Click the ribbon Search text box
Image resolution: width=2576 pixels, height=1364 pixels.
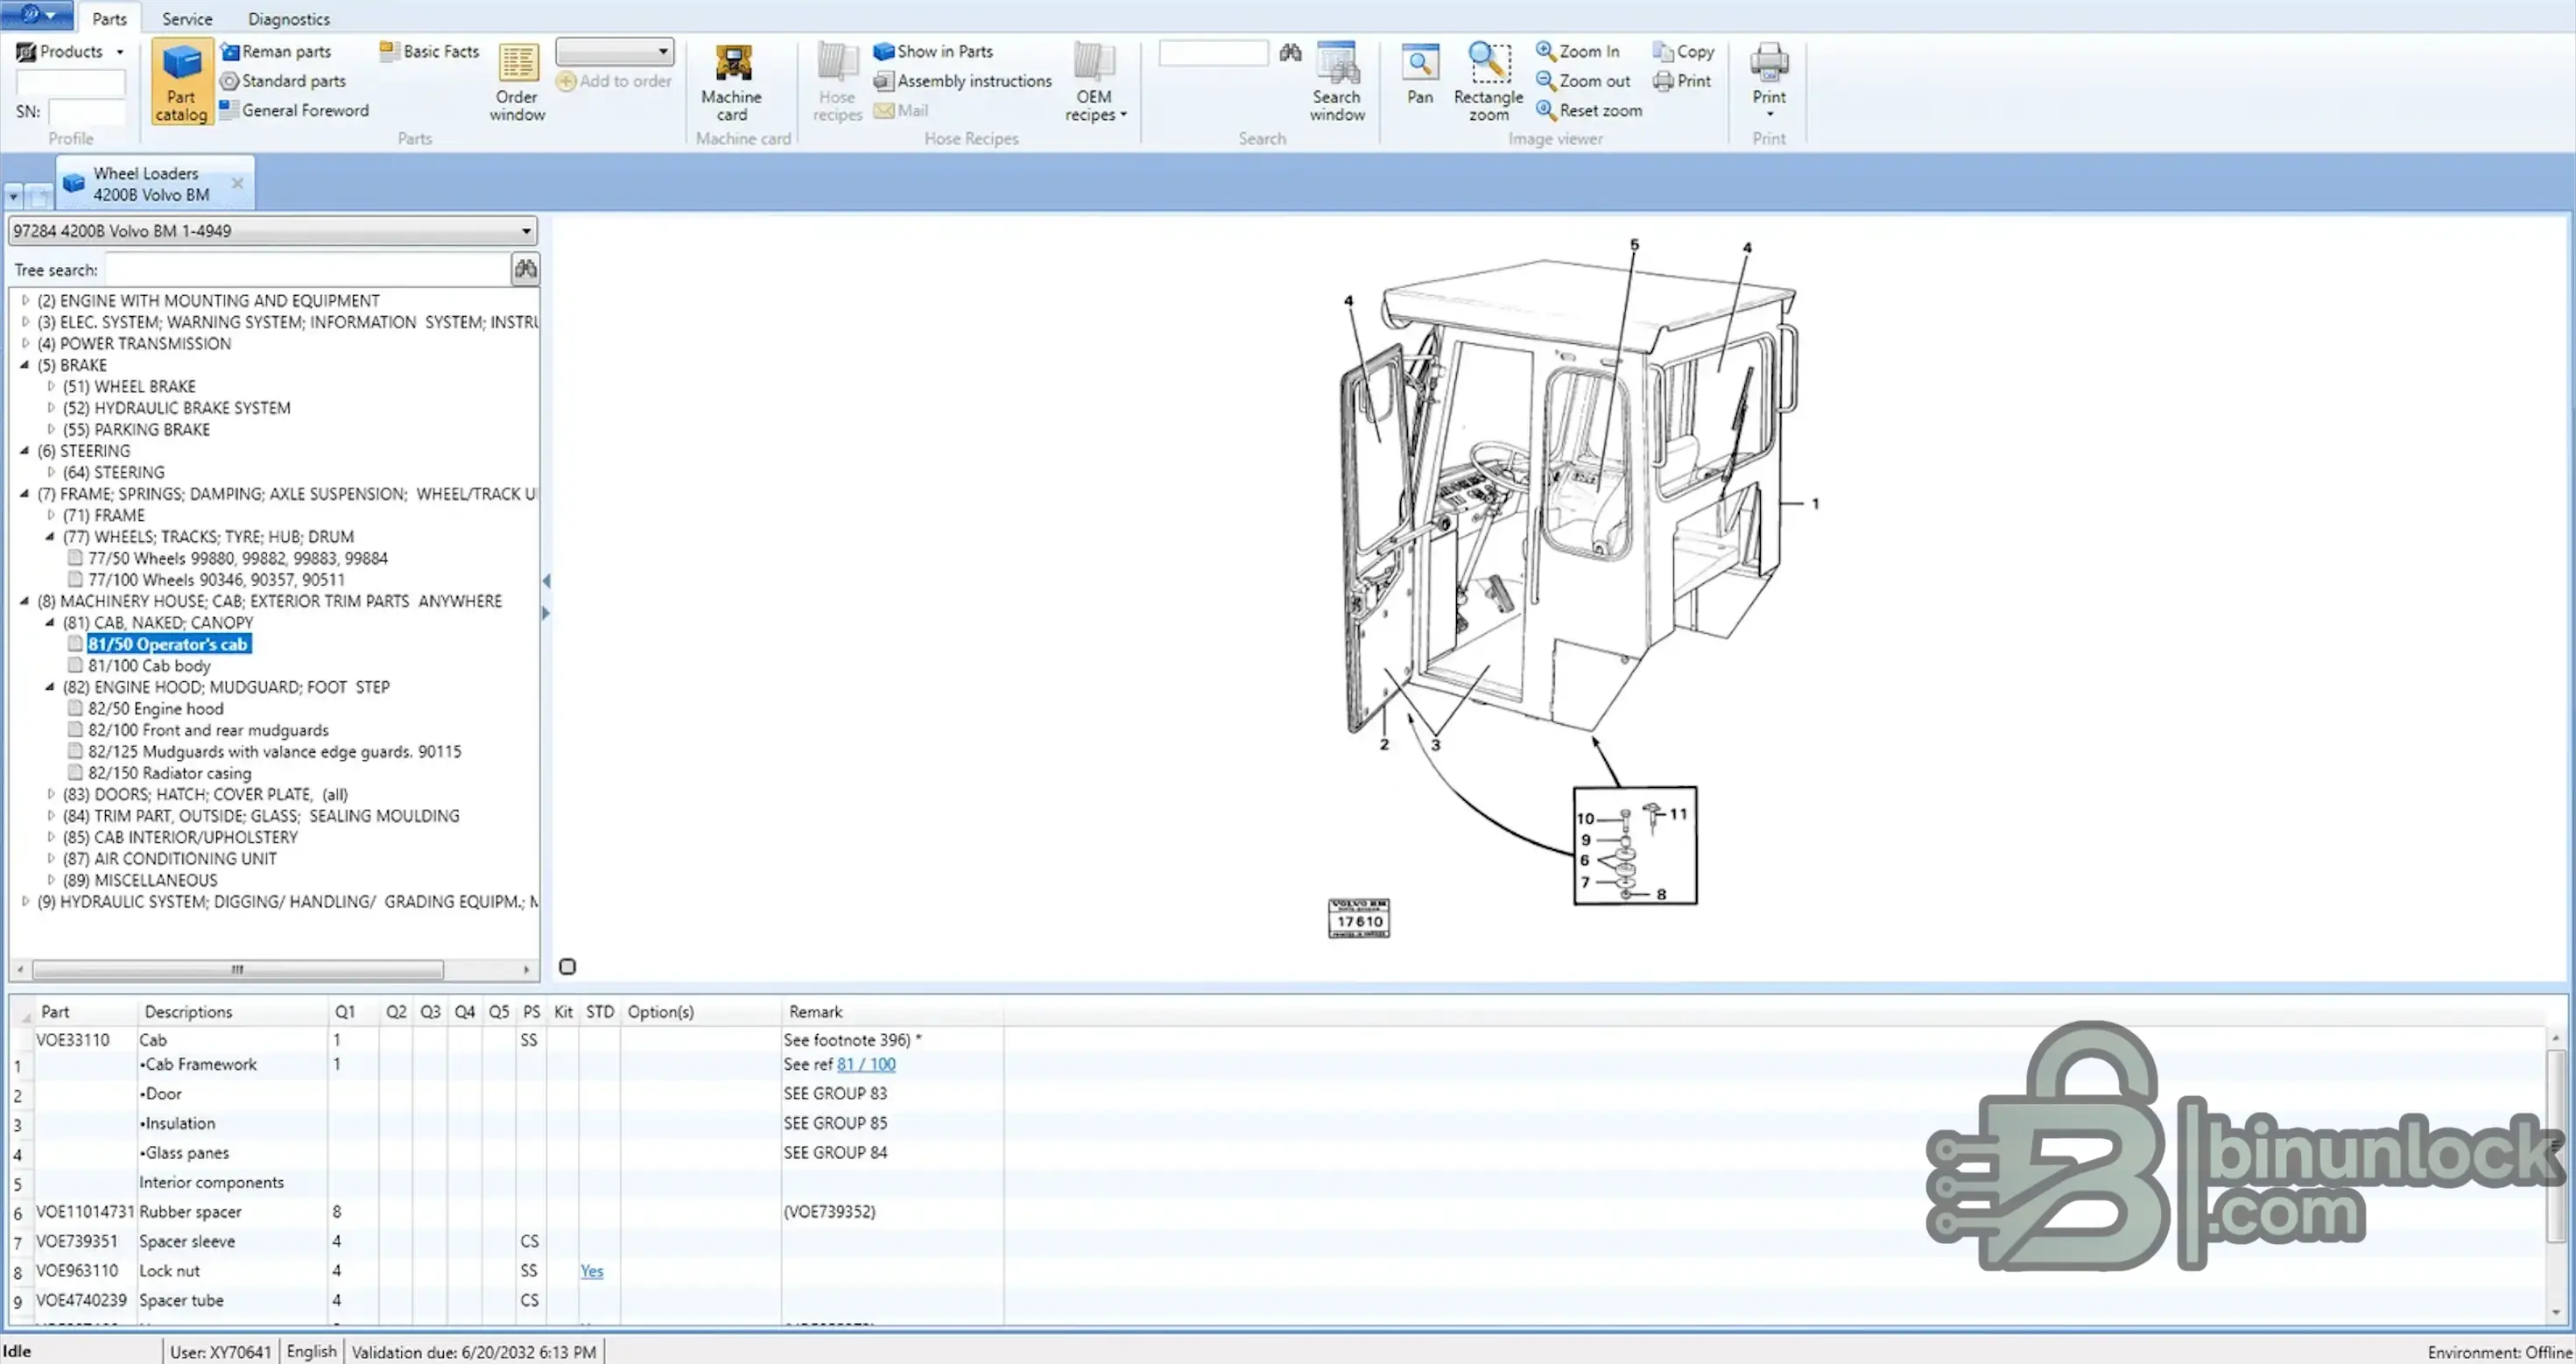1213,52
